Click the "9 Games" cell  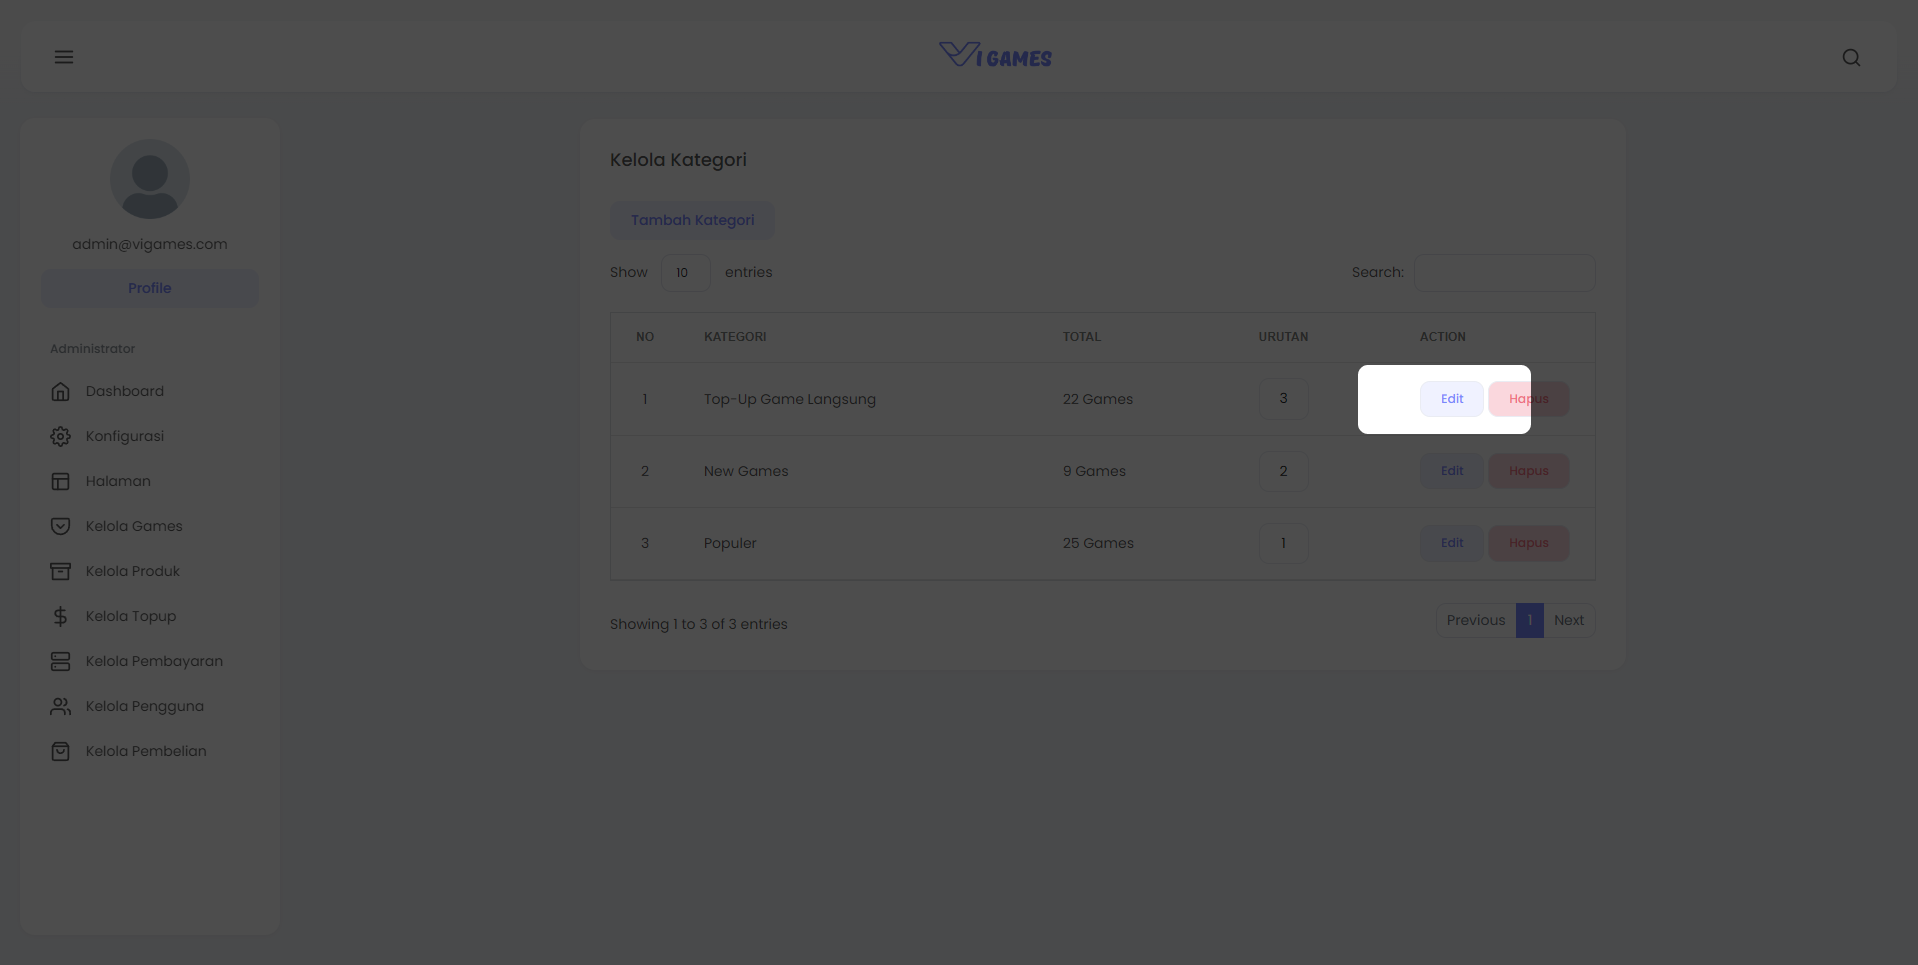[x=1094, y=471]
